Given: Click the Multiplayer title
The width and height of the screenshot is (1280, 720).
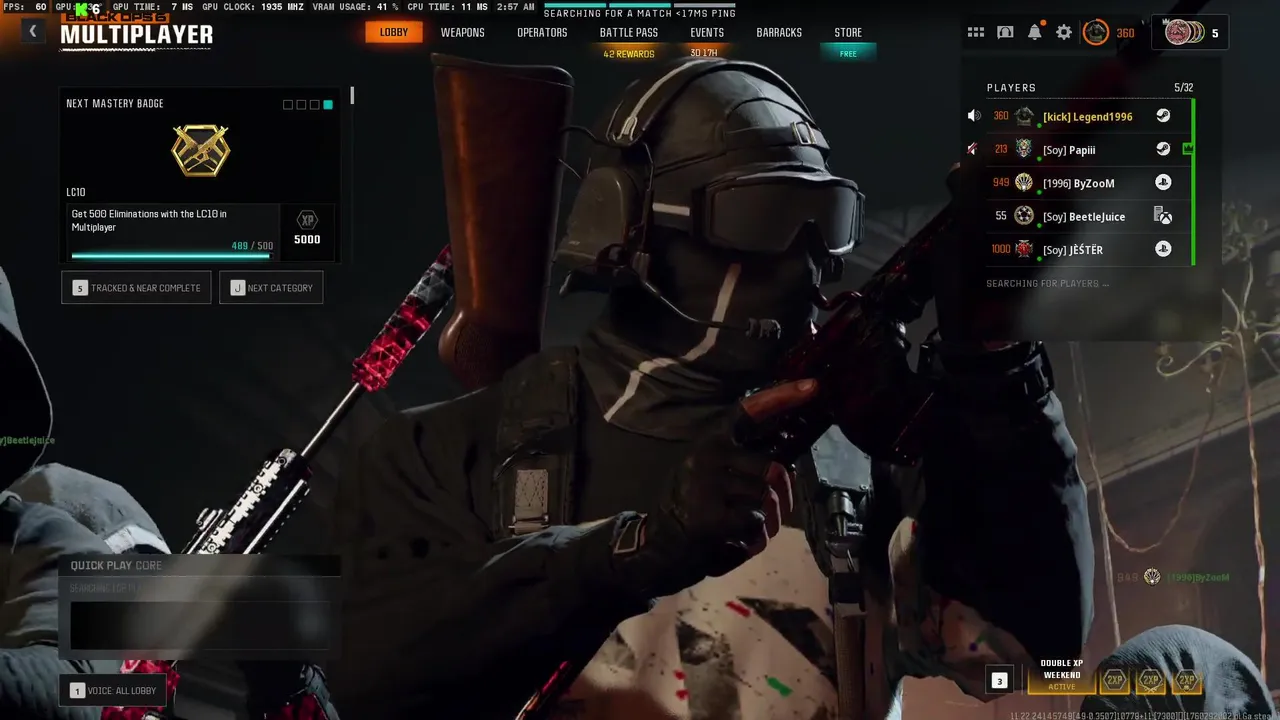Looking at the screenshot, I should (137, 35).
